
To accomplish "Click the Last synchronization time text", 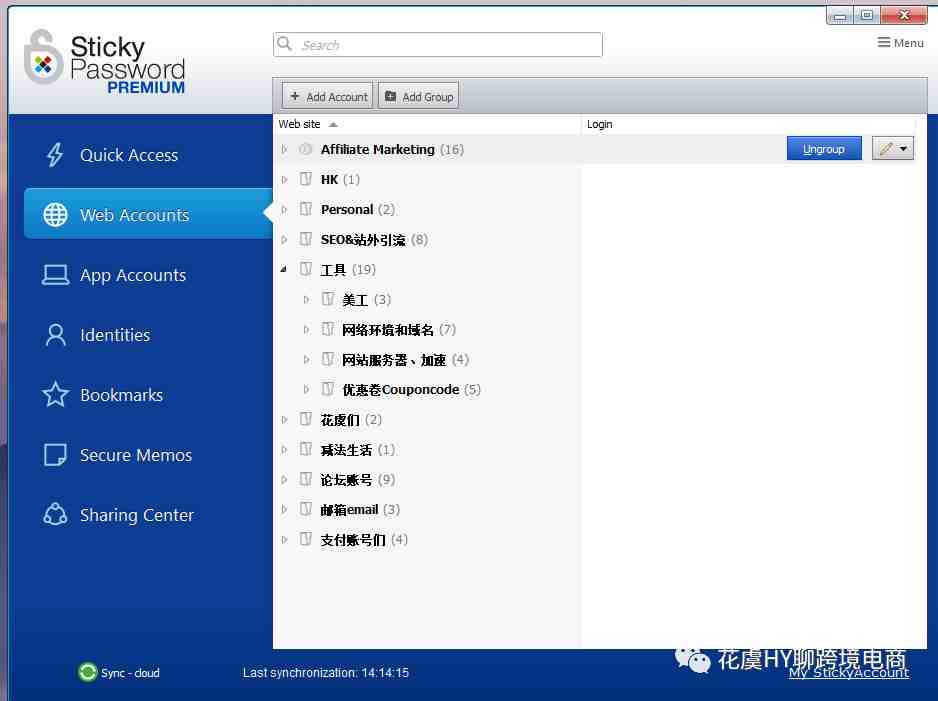I will click(325, 672).
